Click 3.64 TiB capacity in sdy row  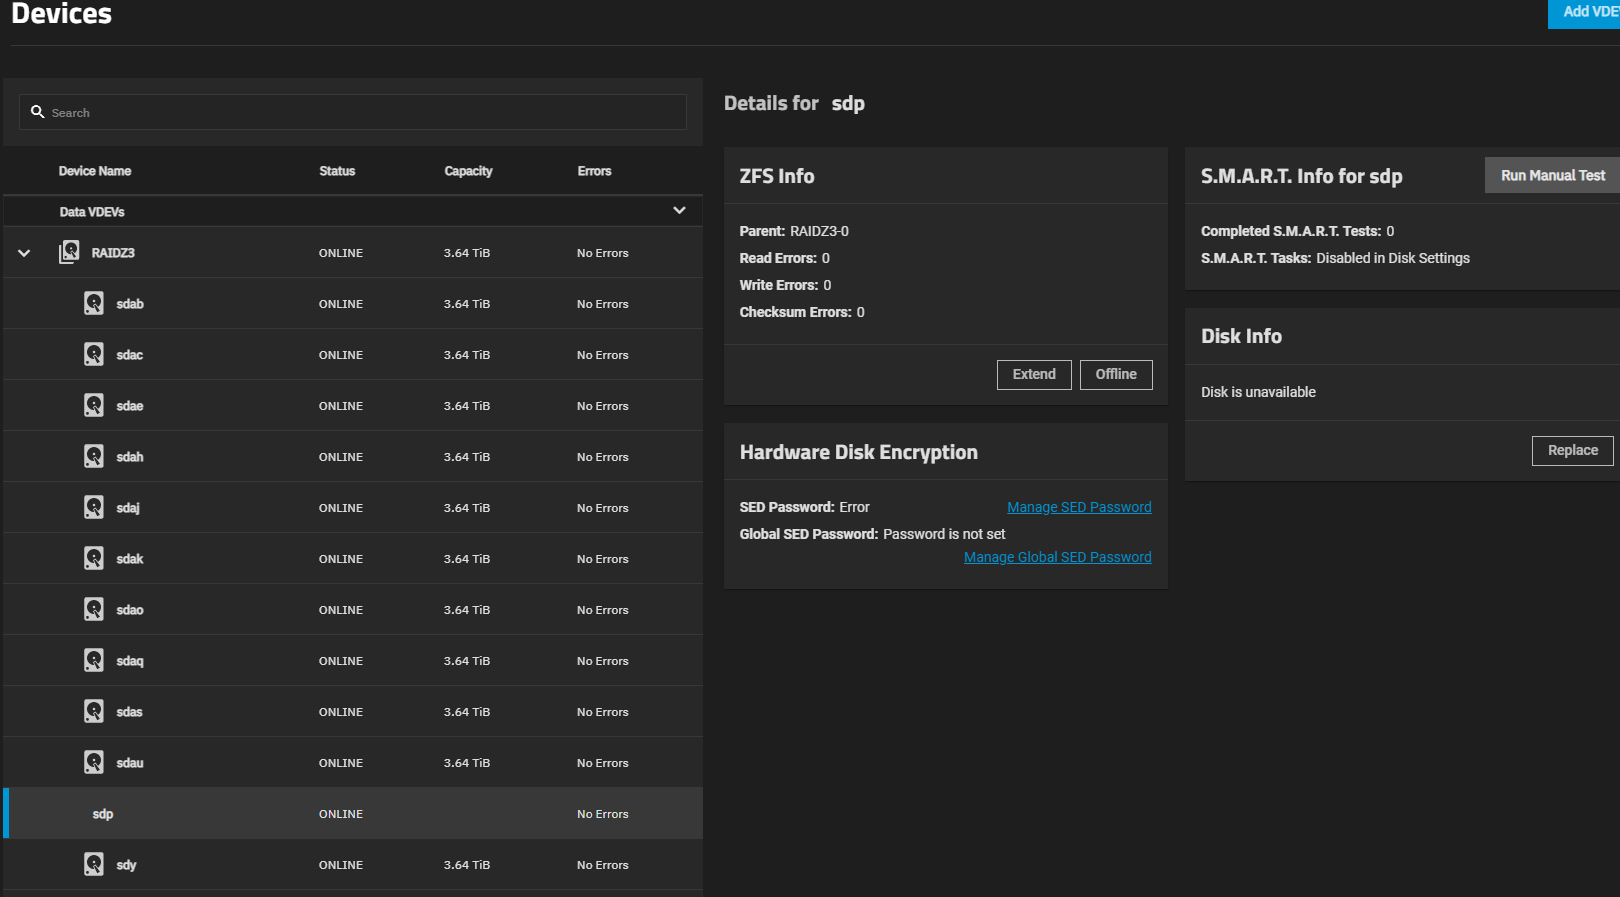(x=467, y=865)
